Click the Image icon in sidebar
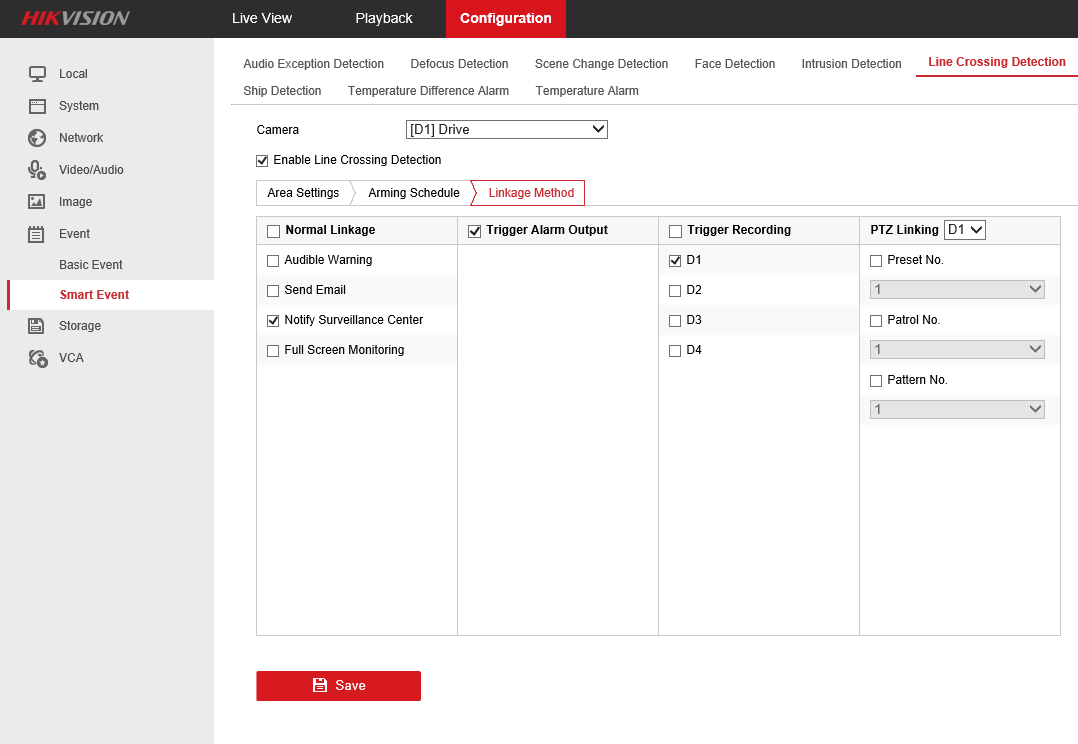 click(x=37, y=202)
